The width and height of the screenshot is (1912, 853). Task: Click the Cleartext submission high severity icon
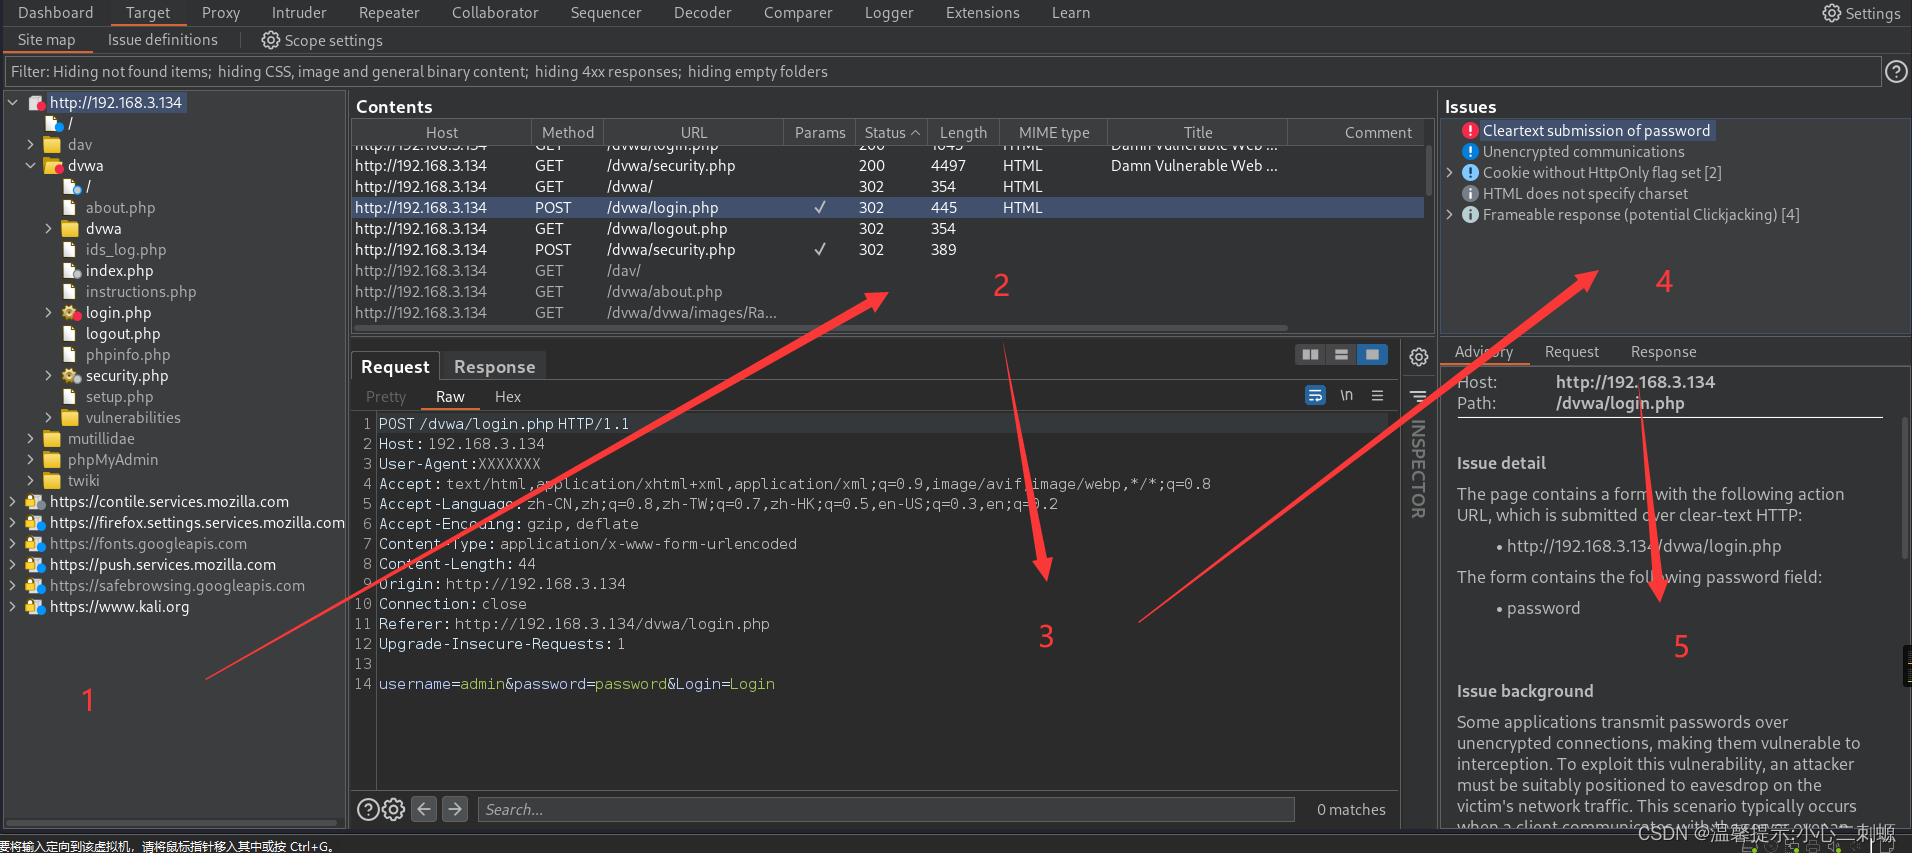tap(1470, 131)
